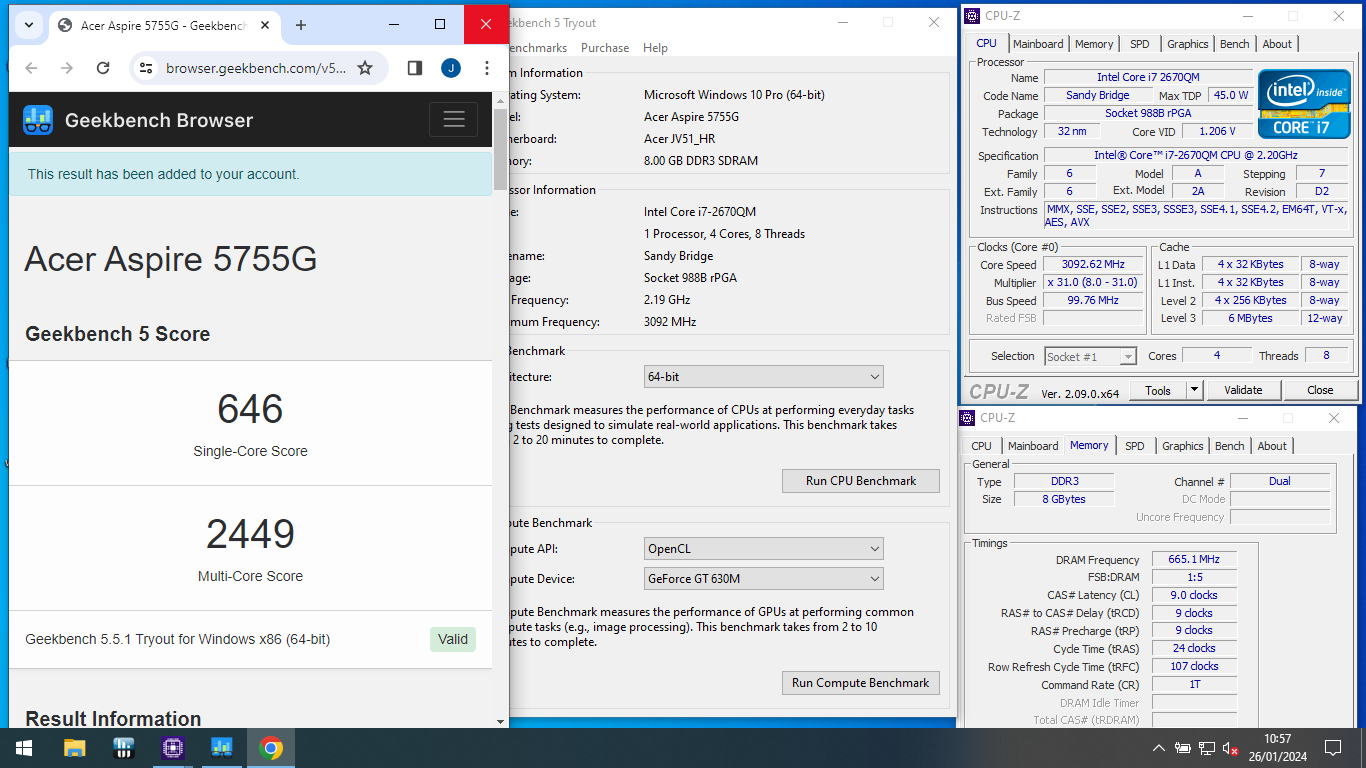Open the Geekbench hamburger navigation menu
Image resolution: width=1366 pixels, height=768 pixels.
pos(454,120)
